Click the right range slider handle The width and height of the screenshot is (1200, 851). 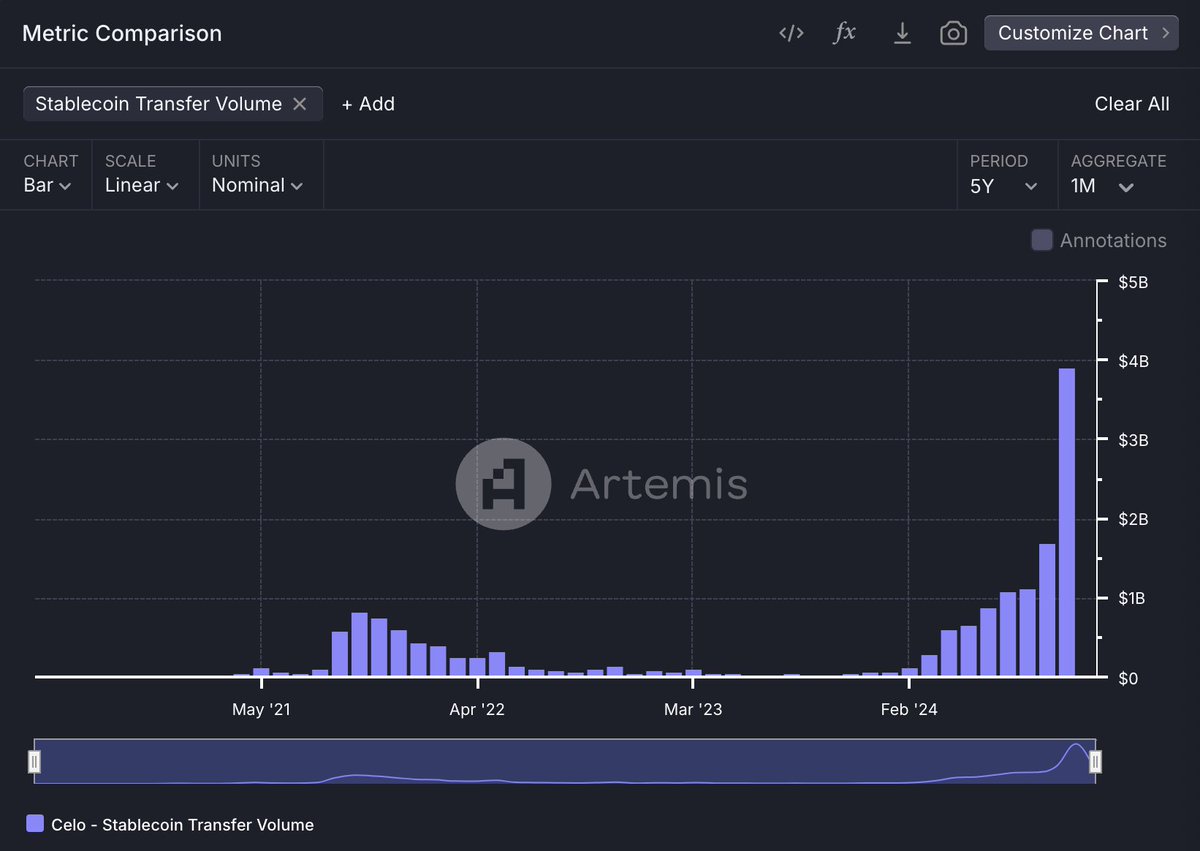point(1095,762)
